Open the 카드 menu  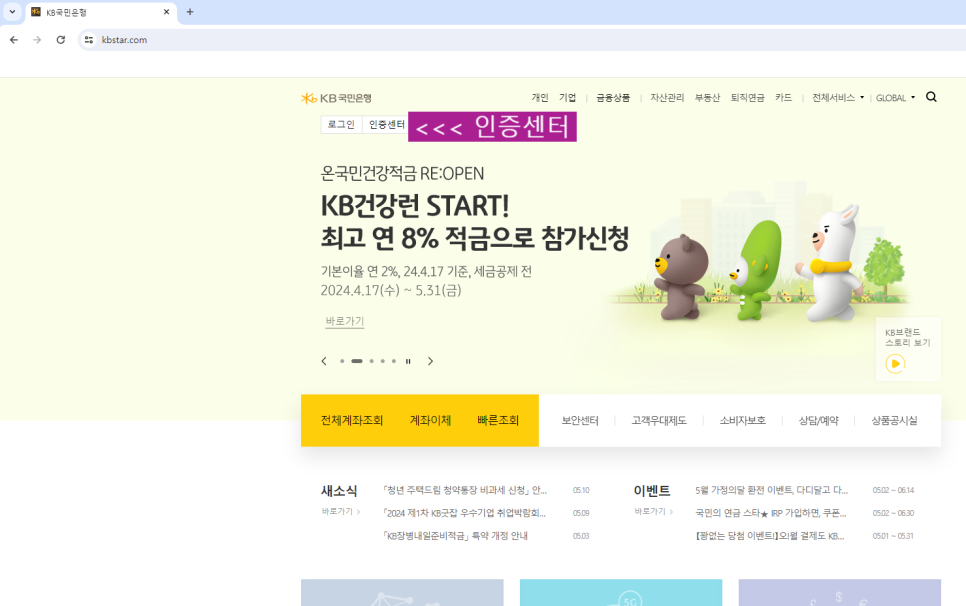tap(783, 97)
